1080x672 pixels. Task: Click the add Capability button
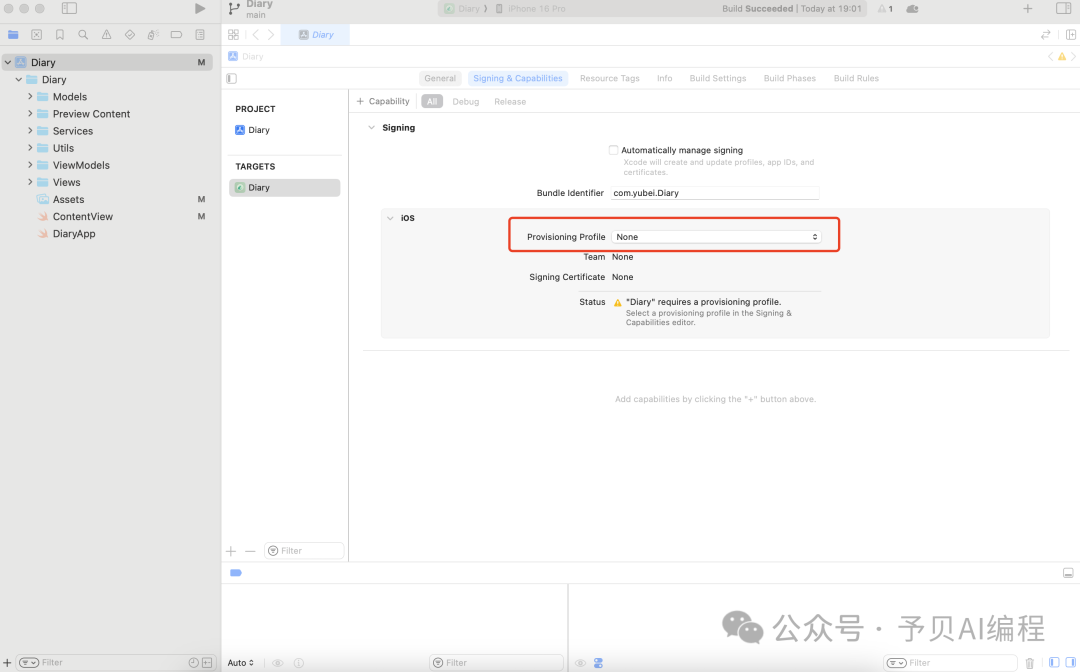[x=383, y=101]
